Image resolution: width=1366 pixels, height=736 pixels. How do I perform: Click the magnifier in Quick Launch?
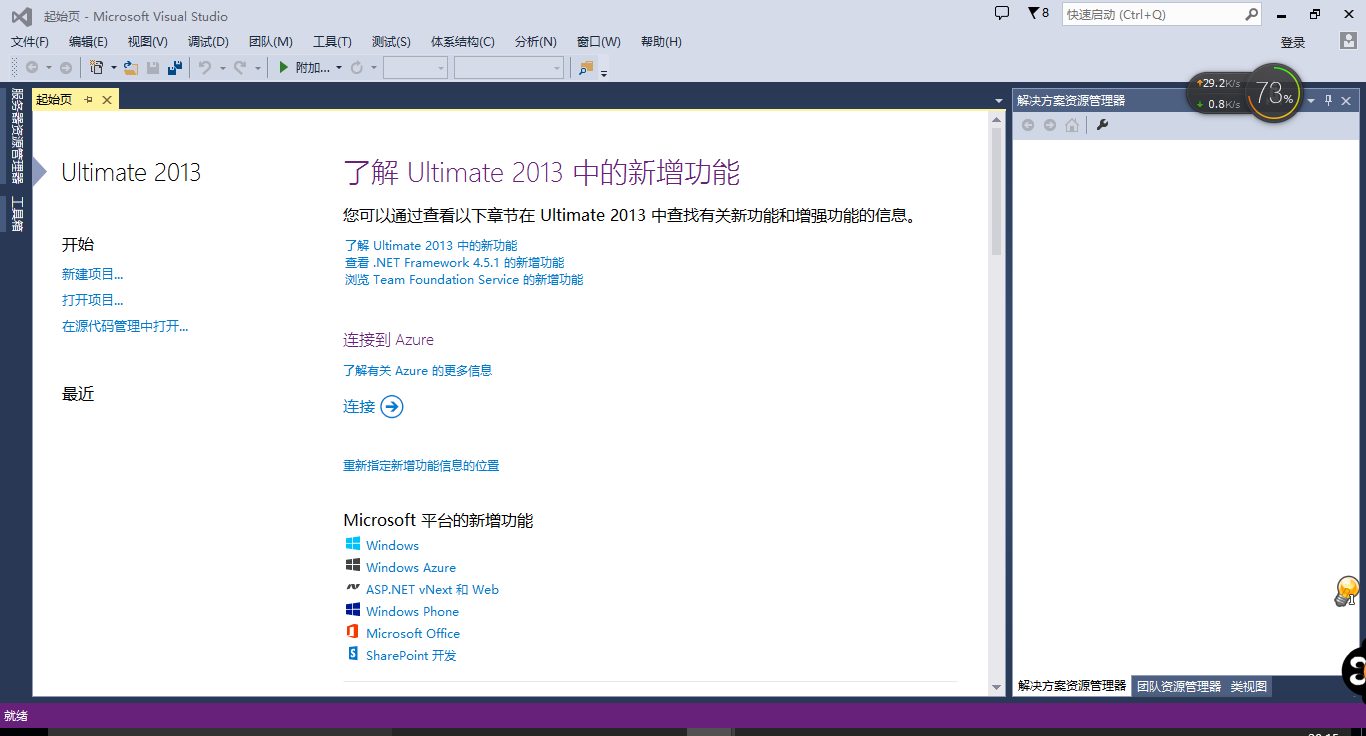click(1251, 14)
